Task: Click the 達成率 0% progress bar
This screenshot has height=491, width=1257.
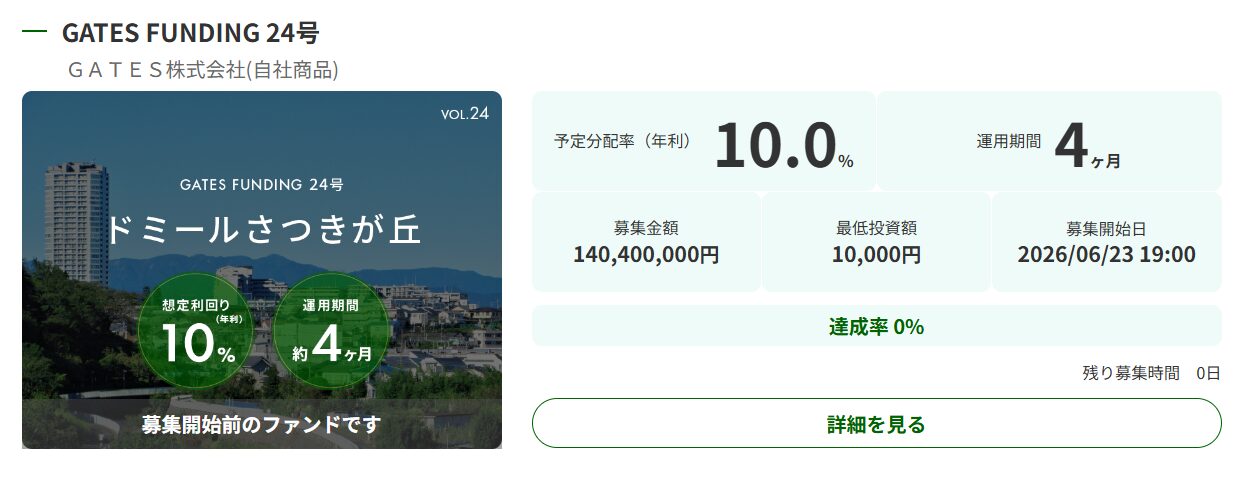Action: (x=876, y=326)
